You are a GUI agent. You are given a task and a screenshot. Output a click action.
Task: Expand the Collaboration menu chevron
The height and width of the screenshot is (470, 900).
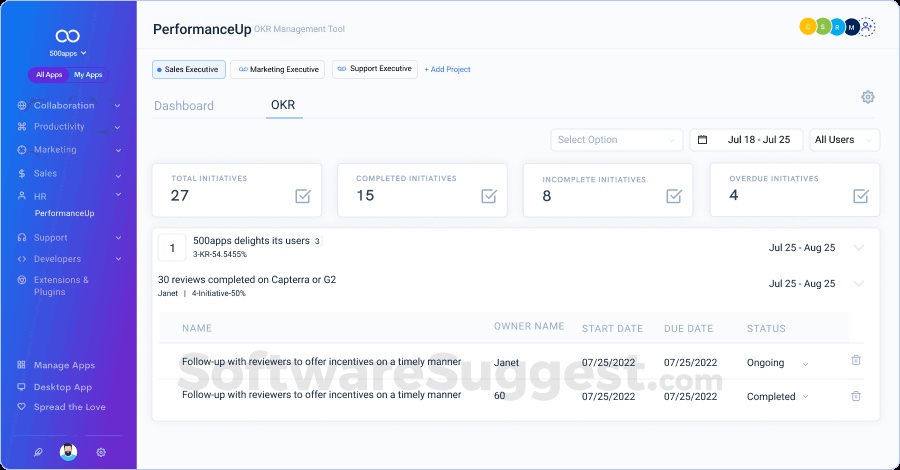pyautogui.click(x=117, y=106)
